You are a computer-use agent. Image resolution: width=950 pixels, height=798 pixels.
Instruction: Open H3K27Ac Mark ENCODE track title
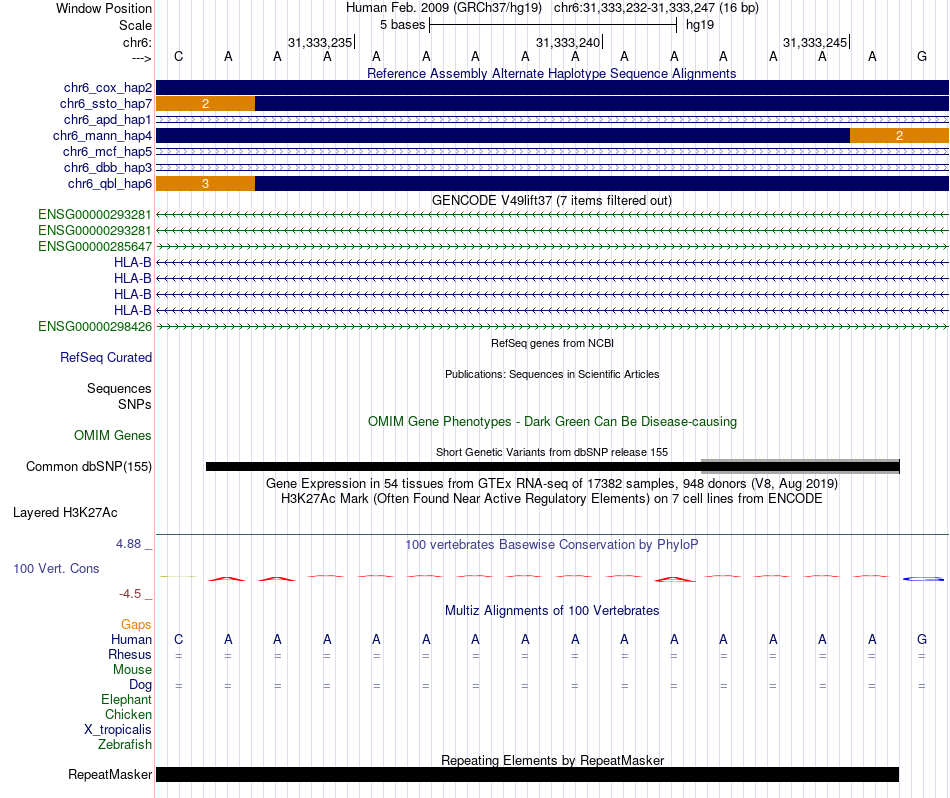[552, 499]
